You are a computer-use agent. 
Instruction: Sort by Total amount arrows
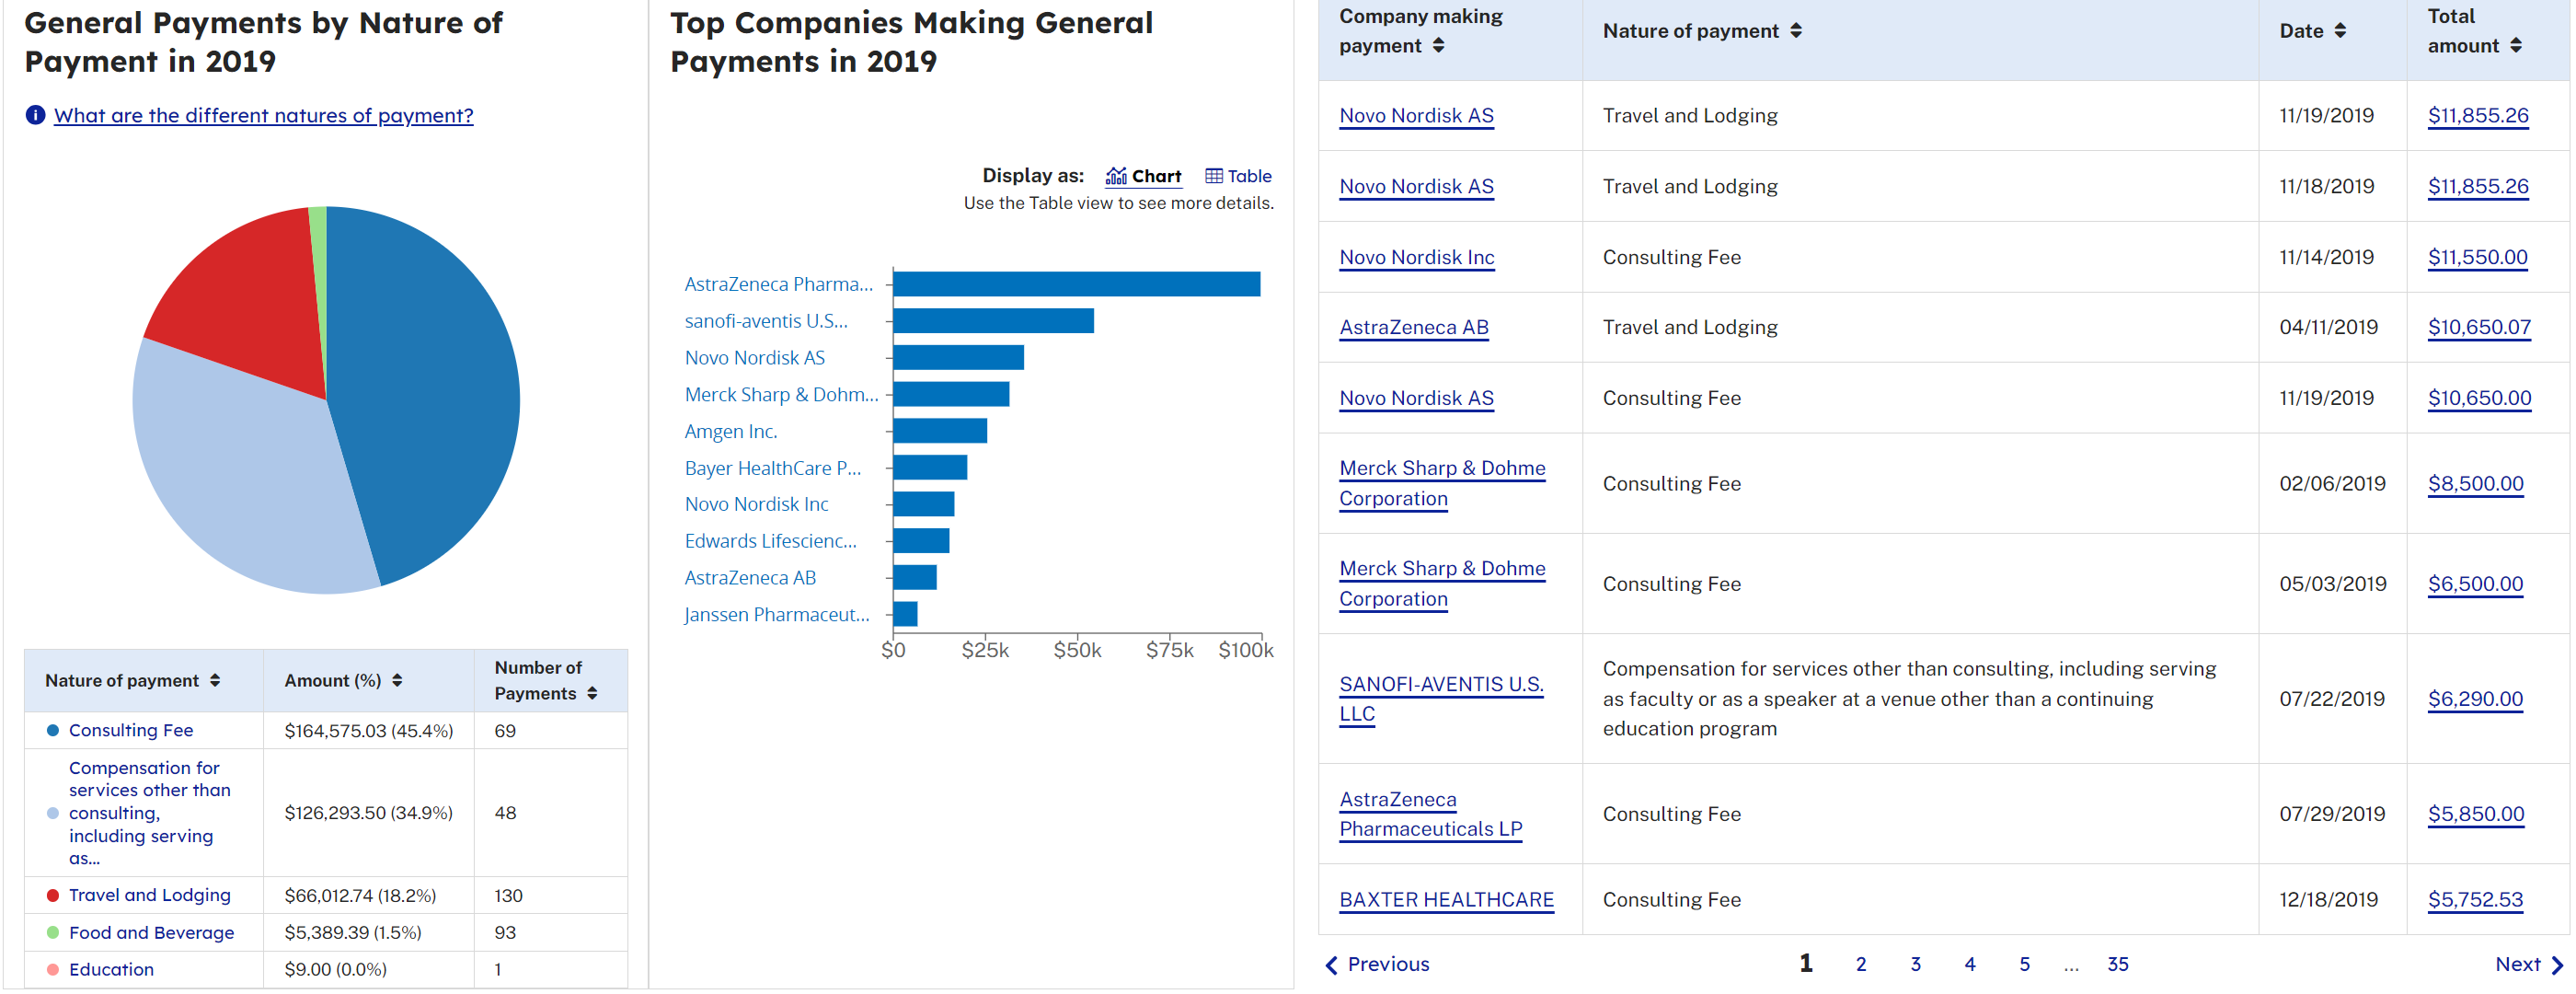[2515, 46]
